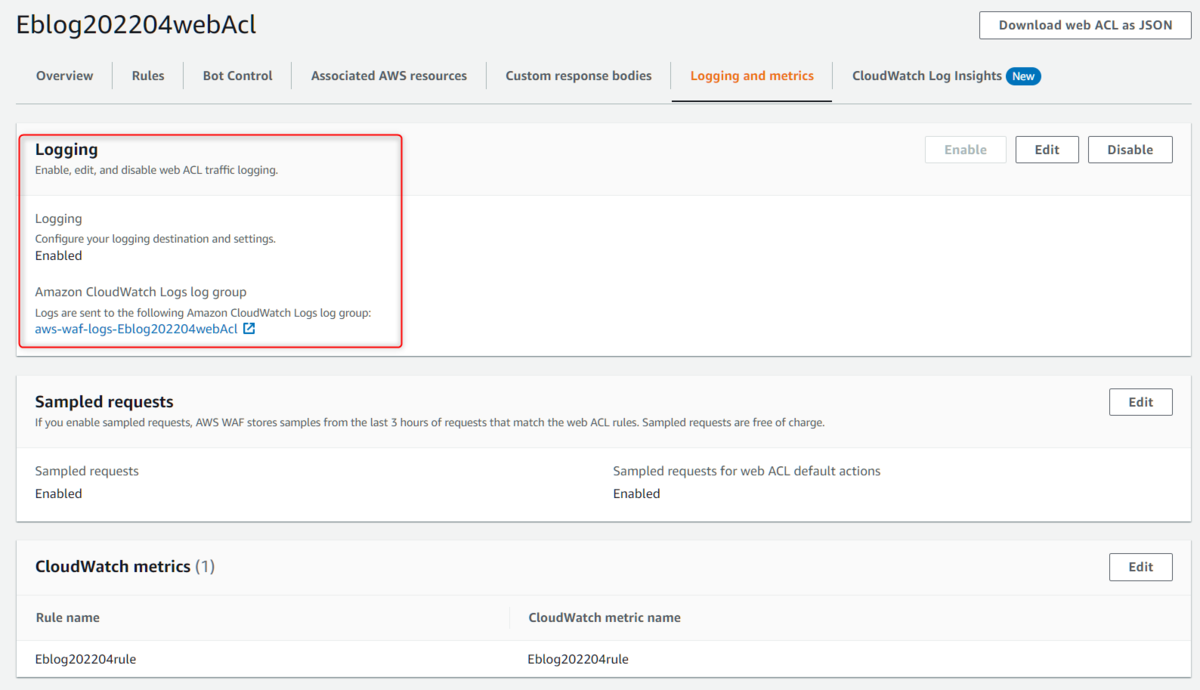Viewport: 1200px width, 690px height.
Task: Select the Logging and metrics tab
Action: pos(752,75)
